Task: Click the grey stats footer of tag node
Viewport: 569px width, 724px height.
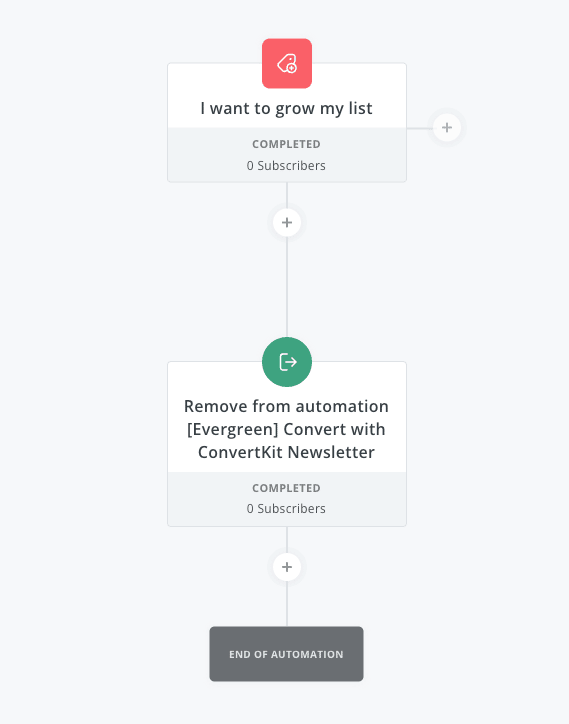Action: coord(287,155)
